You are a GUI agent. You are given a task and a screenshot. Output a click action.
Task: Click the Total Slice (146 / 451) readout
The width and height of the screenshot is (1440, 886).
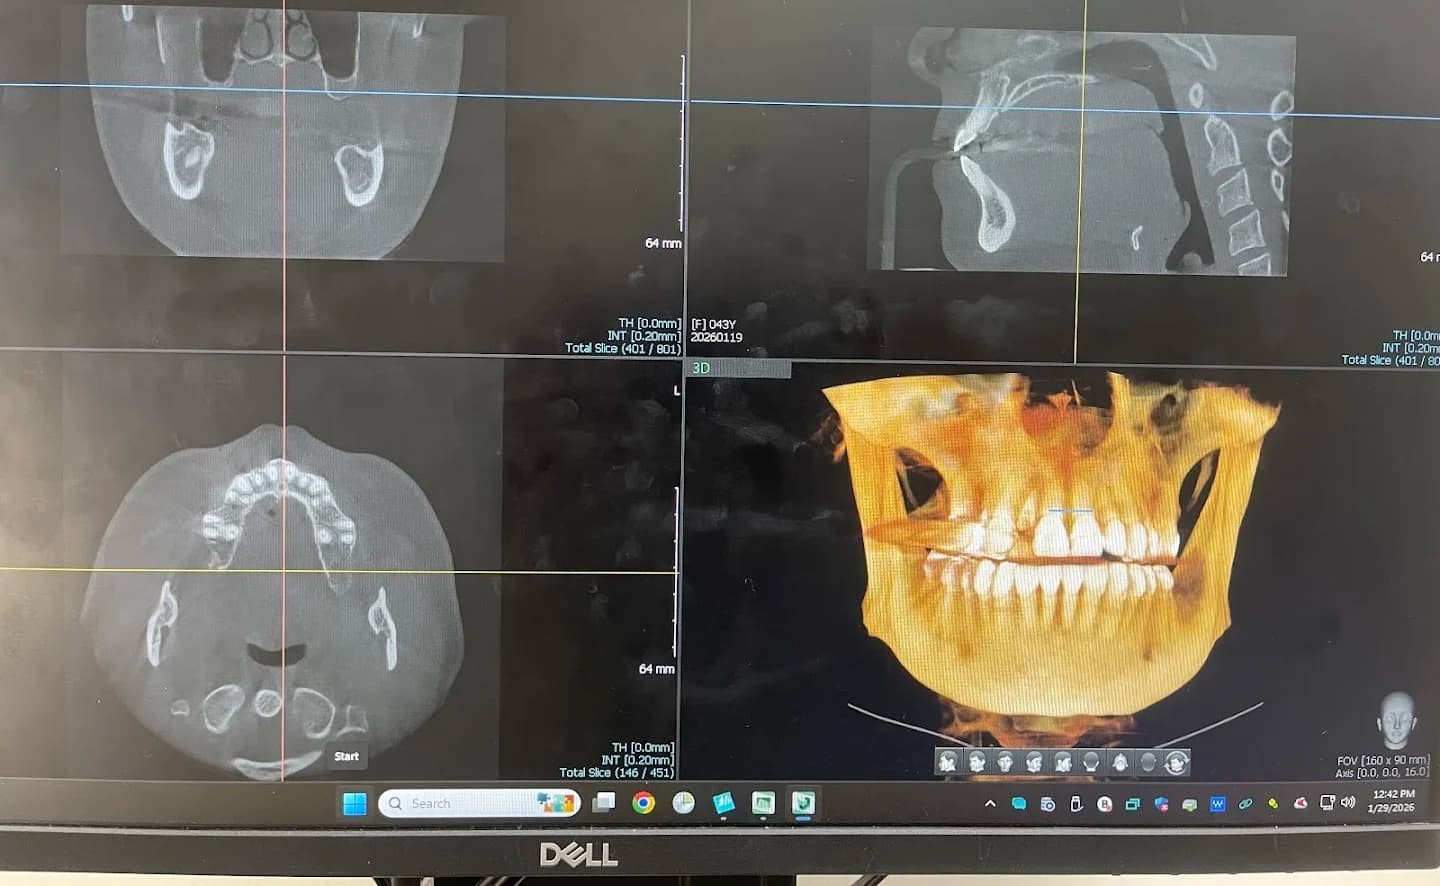(617, 772)
